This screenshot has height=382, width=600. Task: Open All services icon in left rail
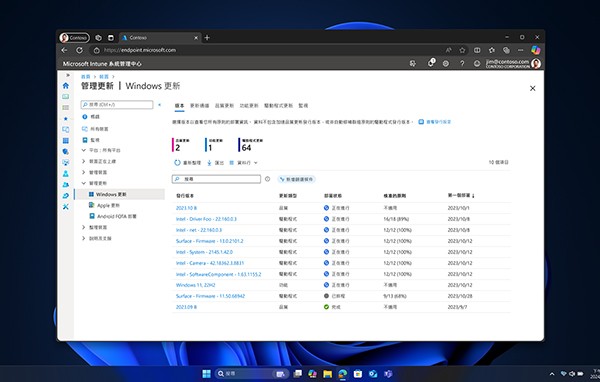(66, 108)
